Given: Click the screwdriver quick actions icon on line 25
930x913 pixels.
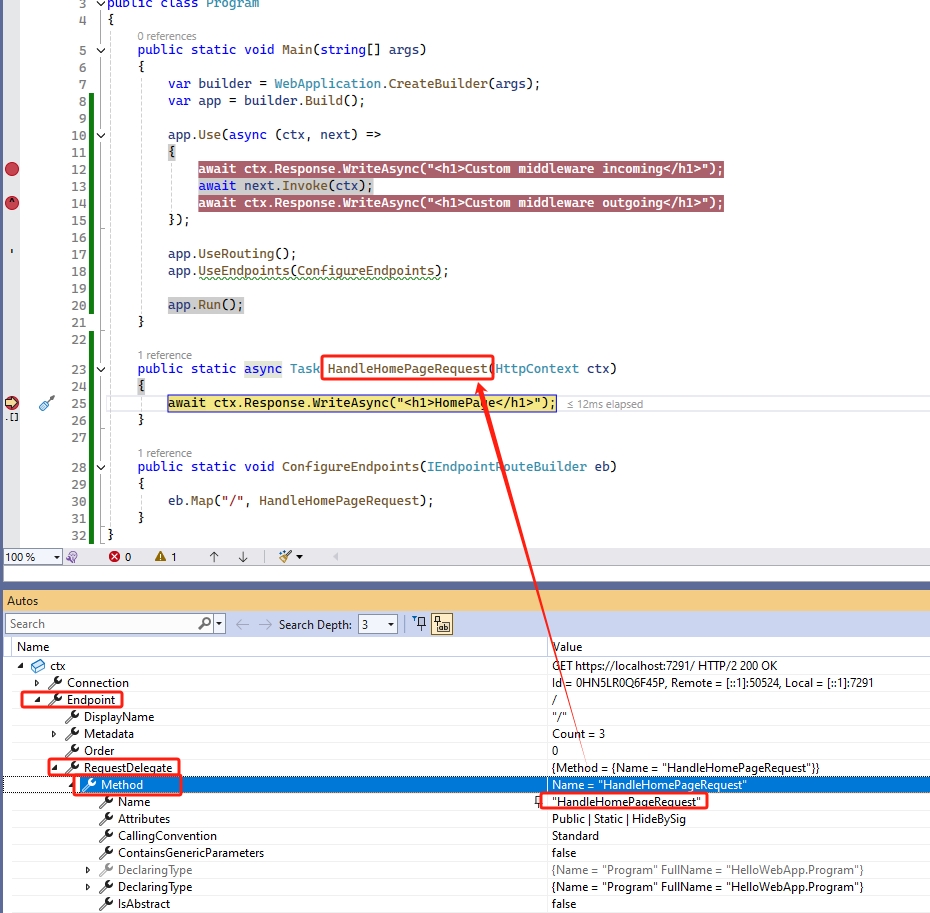Looking at the screenshot, I should pos(46,403).
